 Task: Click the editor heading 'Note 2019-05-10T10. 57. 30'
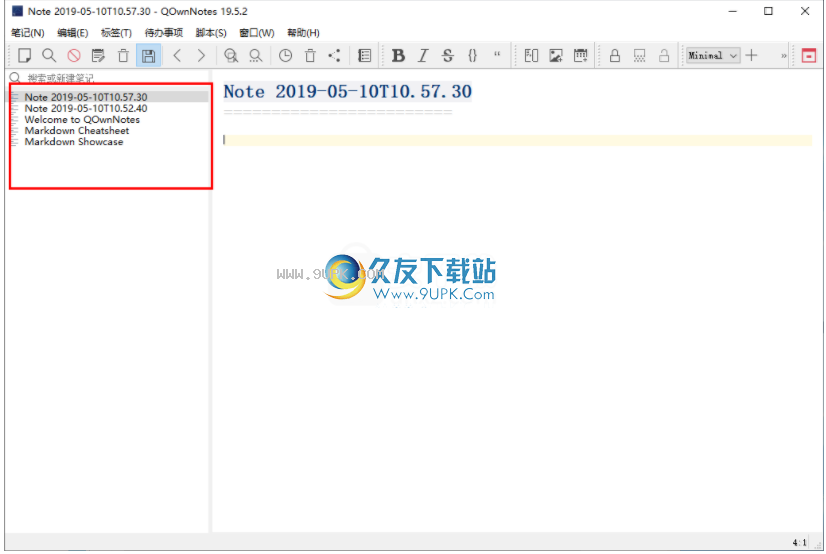point(348,92)
